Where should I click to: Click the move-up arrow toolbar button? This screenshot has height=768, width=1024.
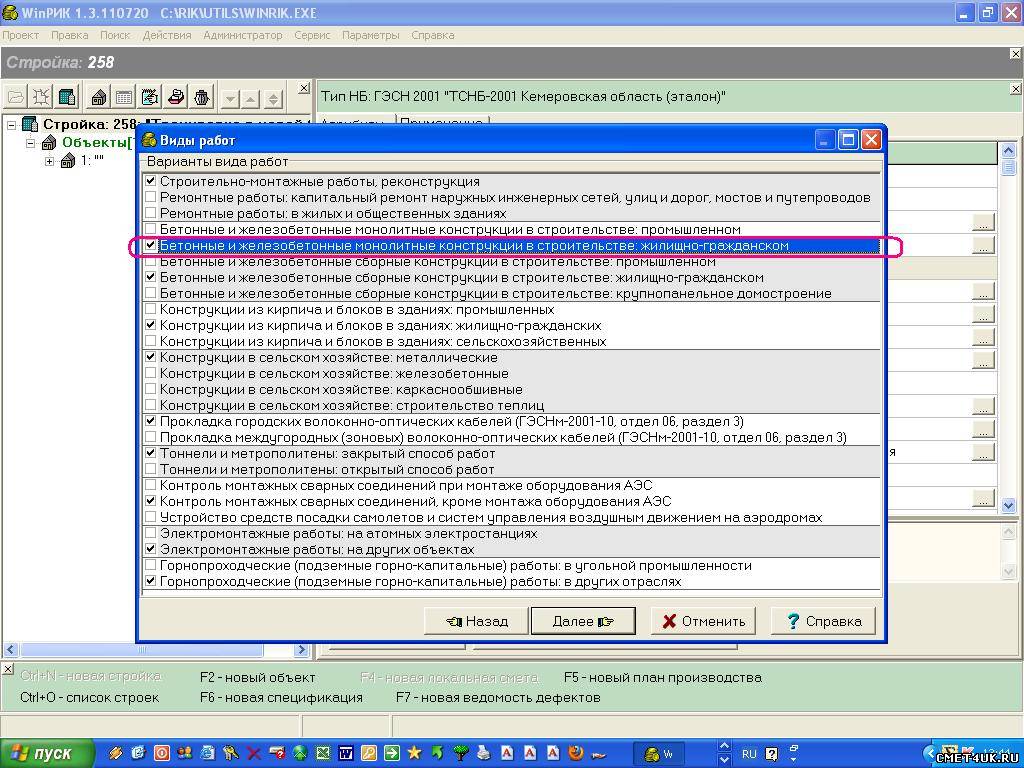[x=251, y=99]
